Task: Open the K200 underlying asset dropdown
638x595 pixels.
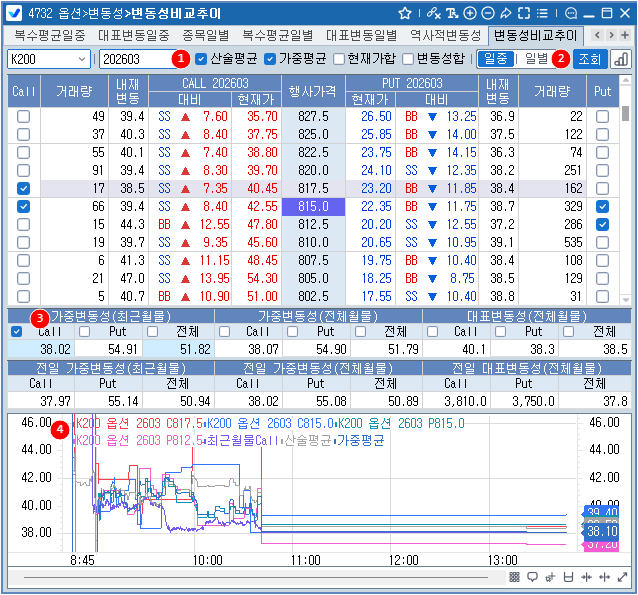Action: tap(47, 59)
